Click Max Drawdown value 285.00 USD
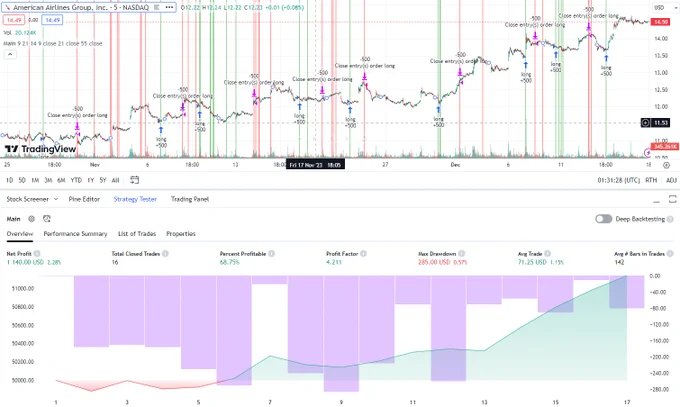This screenshot has width=680, height=407. point(434,262)
